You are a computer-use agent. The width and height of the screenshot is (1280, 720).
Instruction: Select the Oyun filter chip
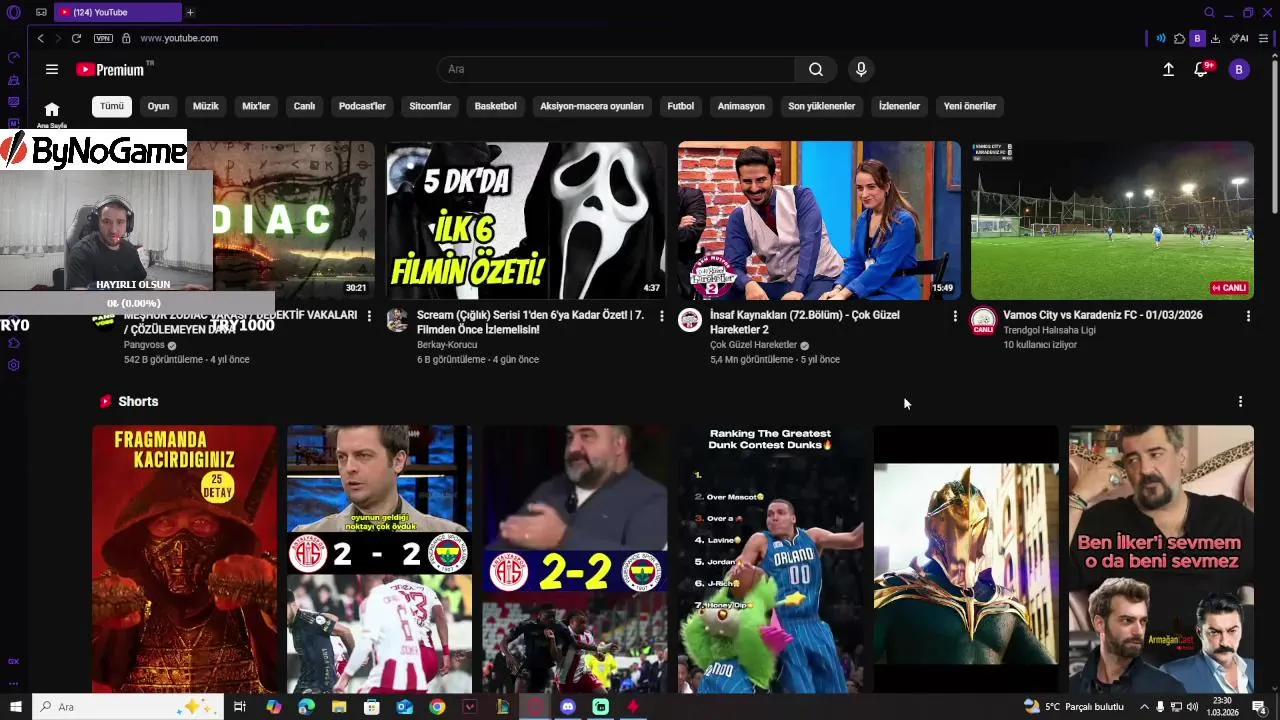point(158,106)
